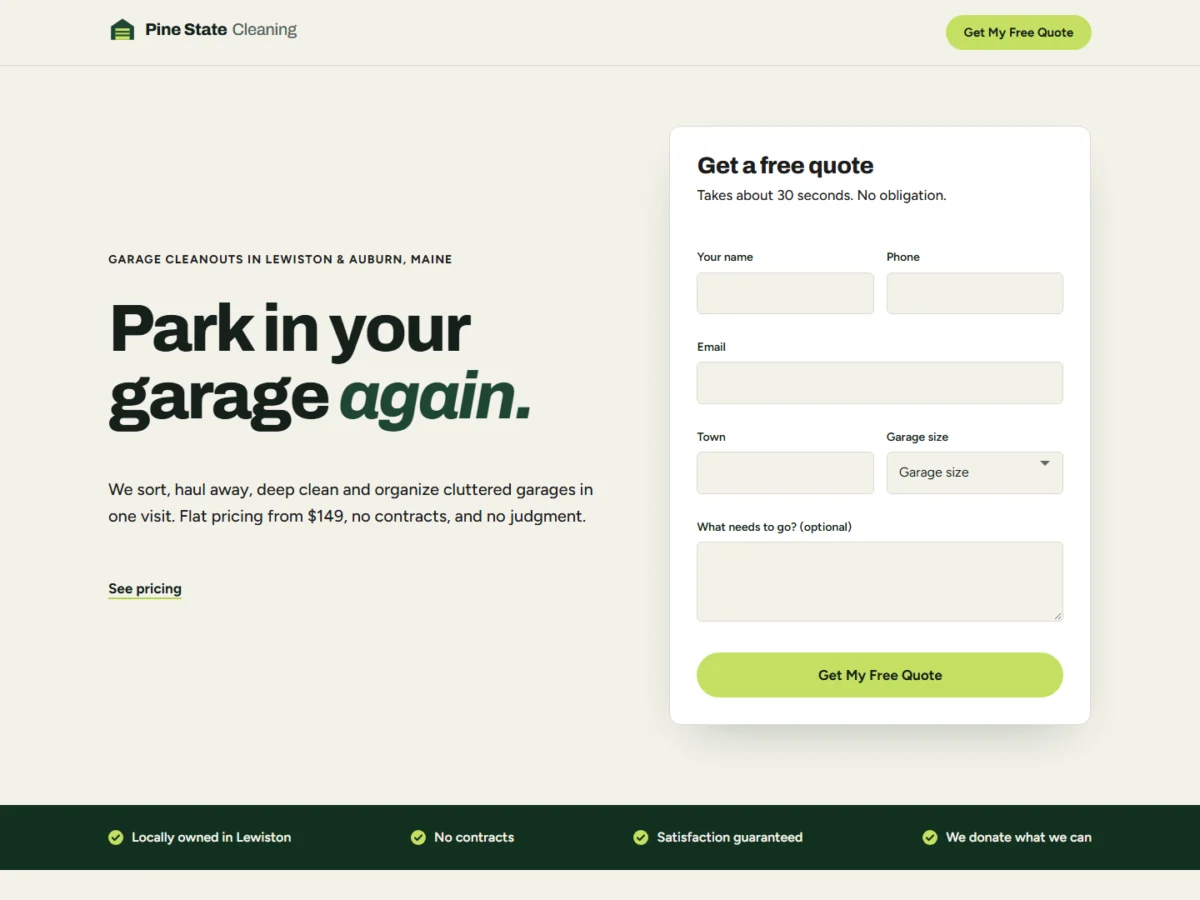Viewport: 1200px width, 900px height.
Task: Click the 'Email' field label
Action: coord(711,347)
